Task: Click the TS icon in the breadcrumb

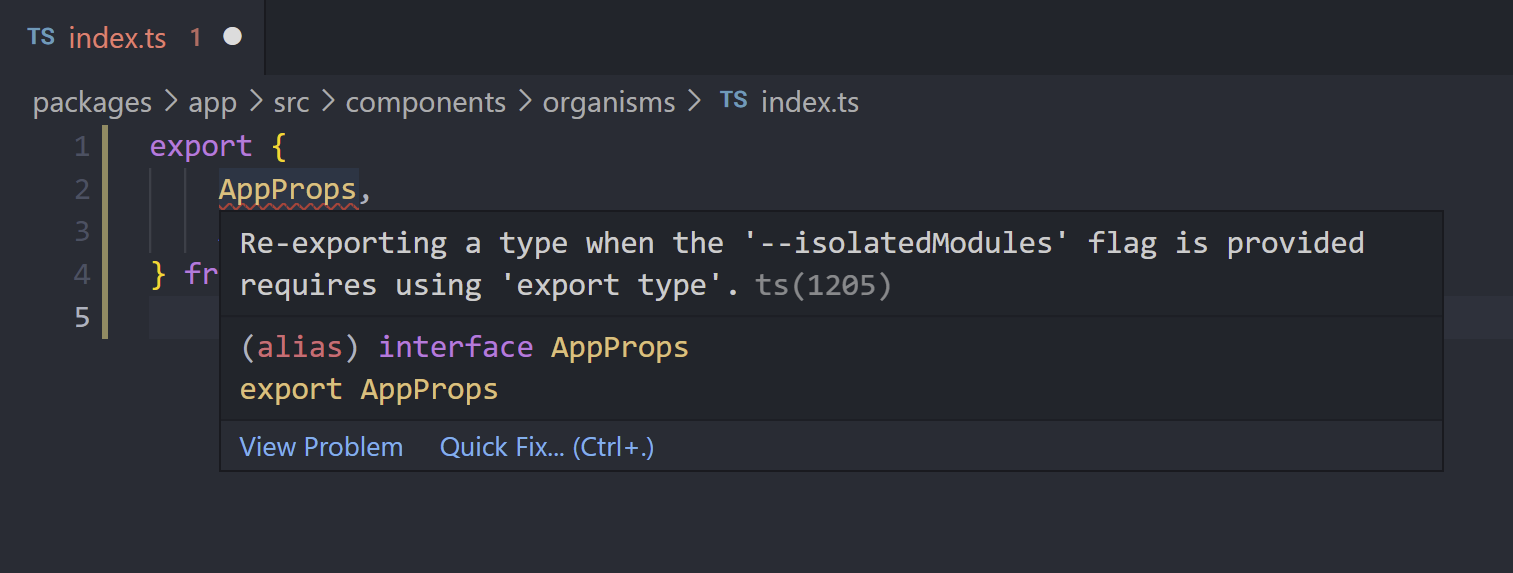Action: click(x=733, y=101)
